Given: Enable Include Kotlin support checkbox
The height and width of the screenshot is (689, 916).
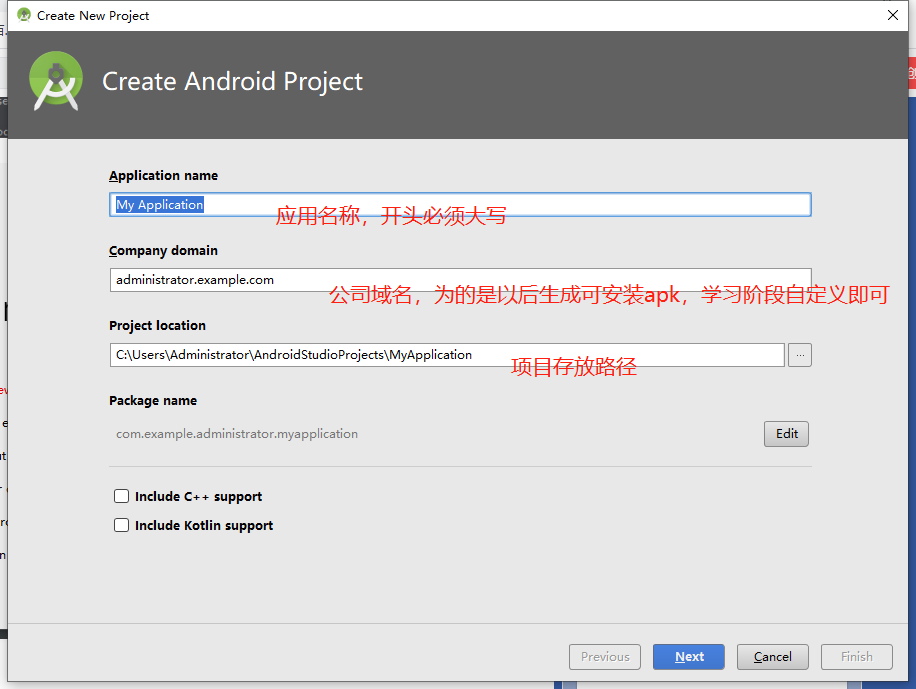Looking at the screenshot, I should click(122, 525).
